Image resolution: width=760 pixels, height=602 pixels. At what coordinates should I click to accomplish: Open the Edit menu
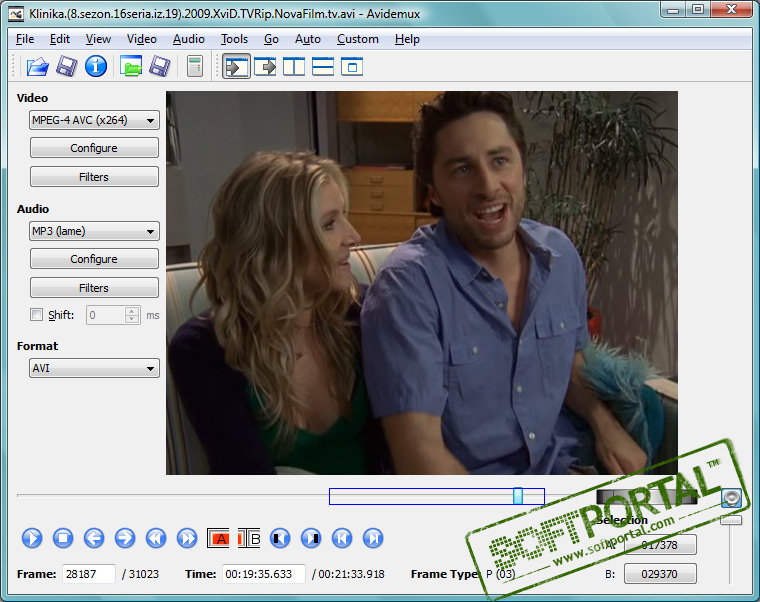coord(60,39)
